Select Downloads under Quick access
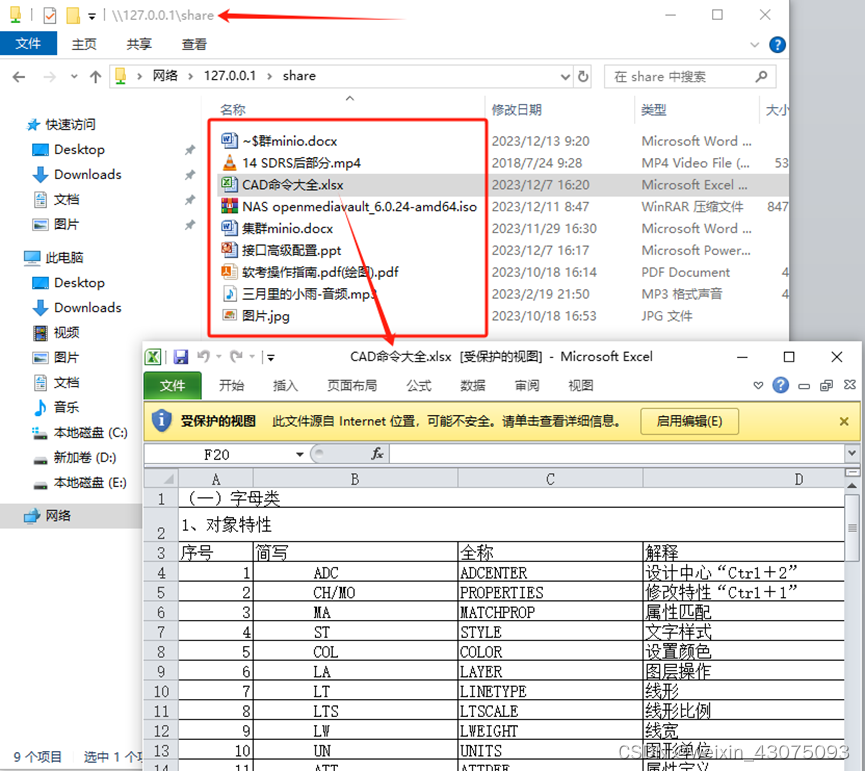Image resolution: width=865 pixels, height=771 pixels. (x=88, y=174)
